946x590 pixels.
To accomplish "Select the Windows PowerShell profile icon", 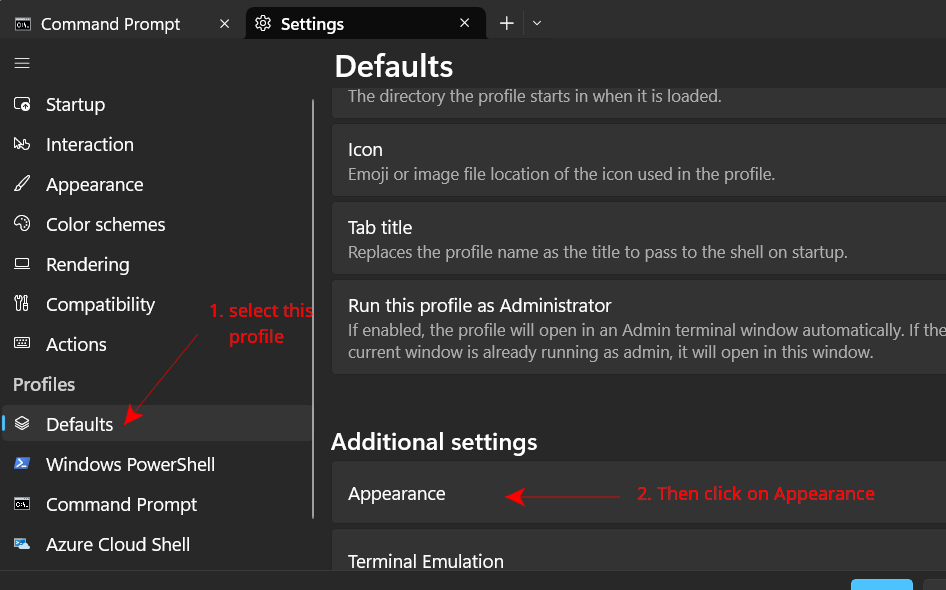I will coord(21,464).
